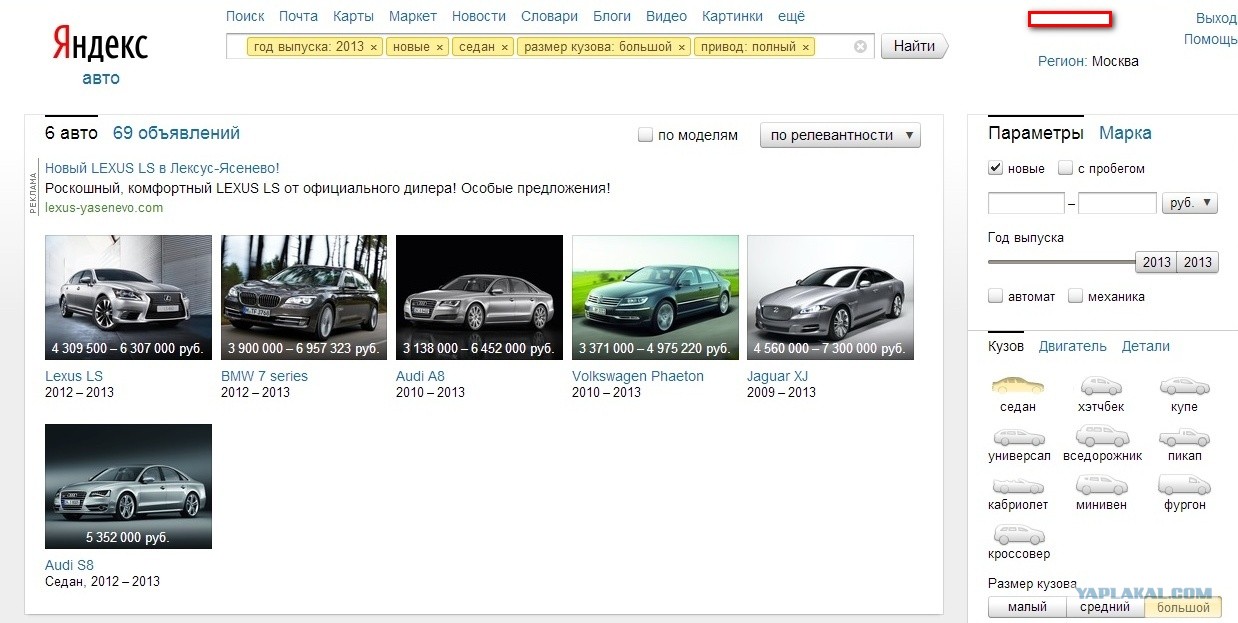Viewport: 1238px width, 623px height.
Task: Select the фургон van body icon
Action: (1184, 485)
